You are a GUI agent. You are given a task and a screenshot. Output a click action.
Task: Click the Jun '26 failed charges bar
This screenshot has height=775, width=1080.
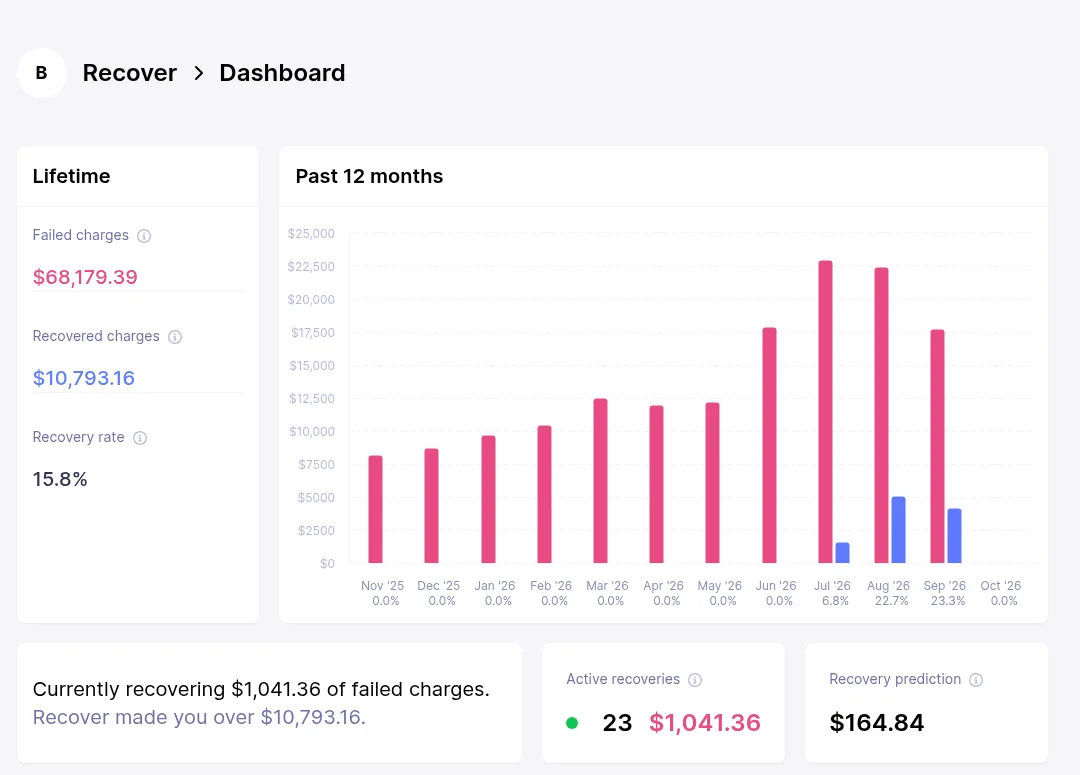[769, 445]
